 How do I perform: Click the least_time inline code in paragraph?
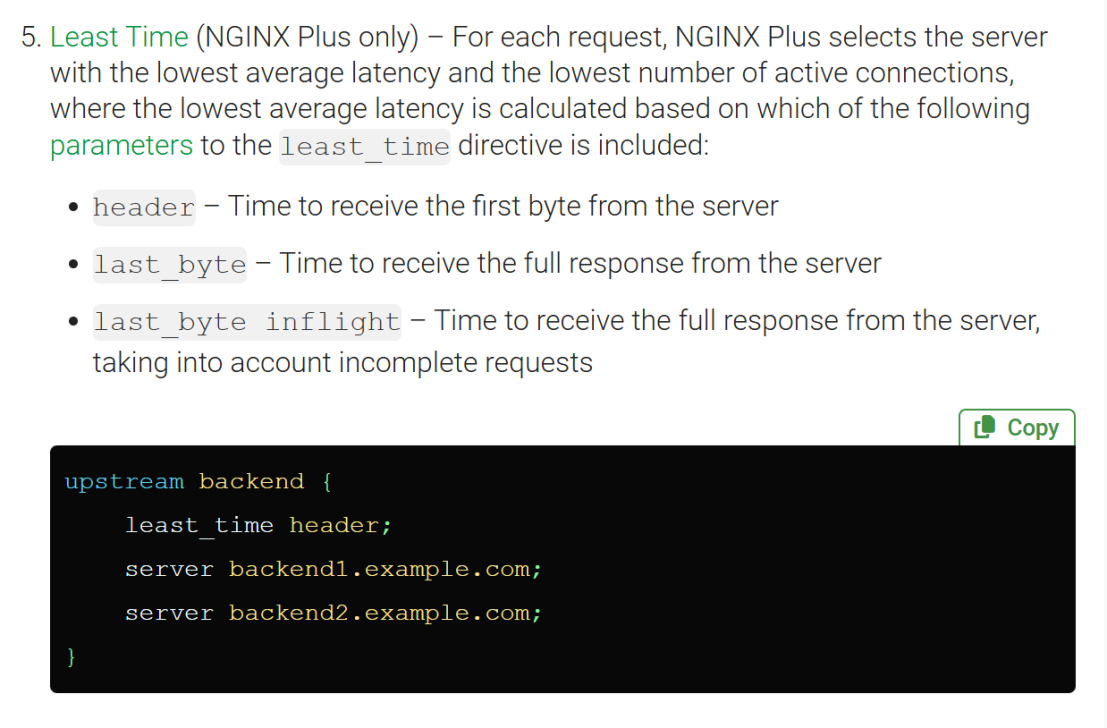click(x=364, y=146)
